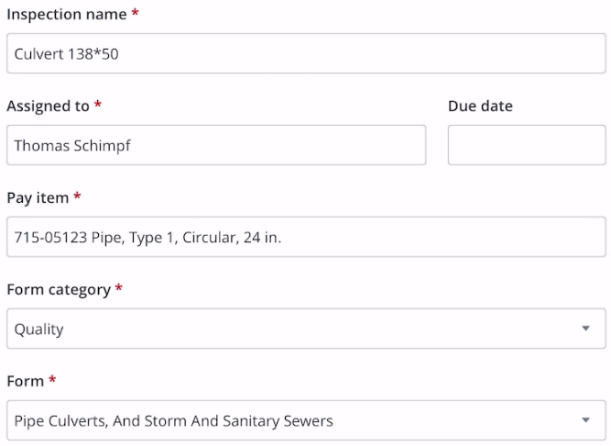Focus the Assigned to text box

(x=216, y=145)
